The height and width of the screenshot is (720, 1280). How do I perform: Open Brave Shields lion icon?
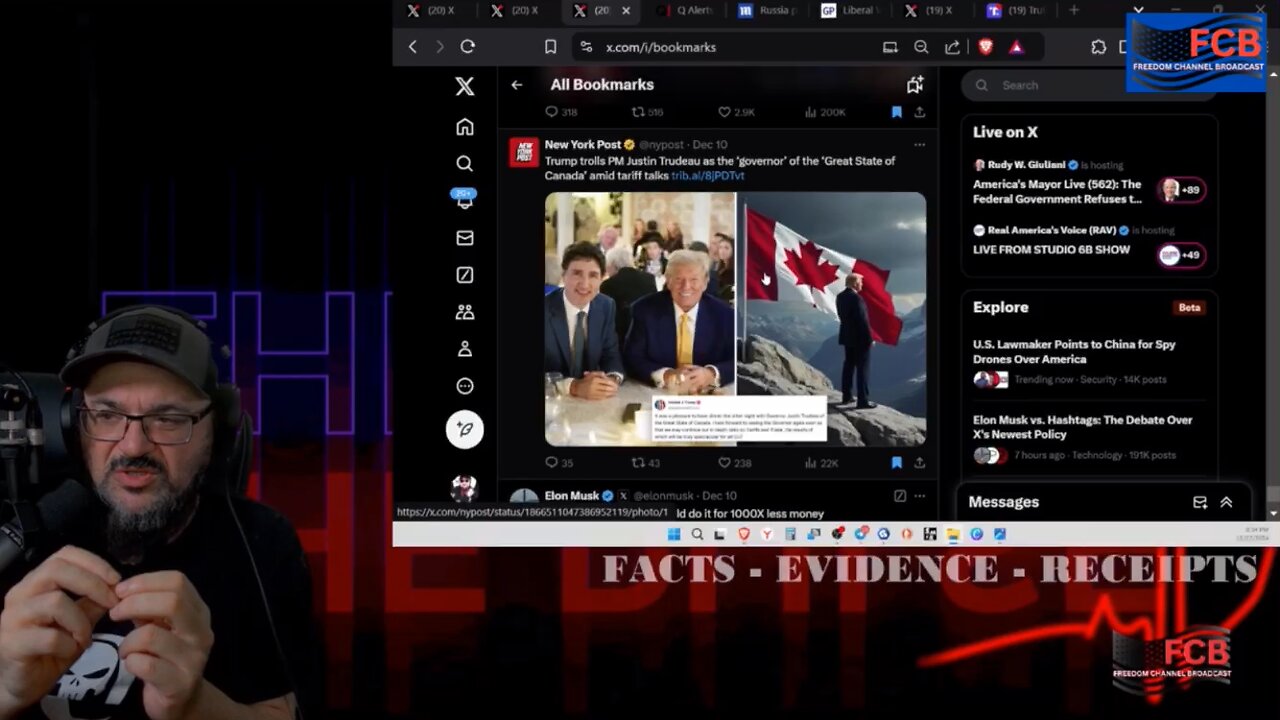pyautogui.click(x=986, y=47)
